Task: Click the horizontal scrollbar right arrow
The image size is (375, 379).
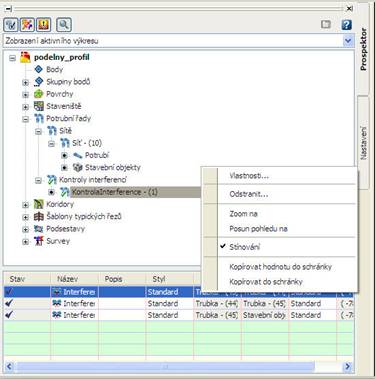Action: 348,367
